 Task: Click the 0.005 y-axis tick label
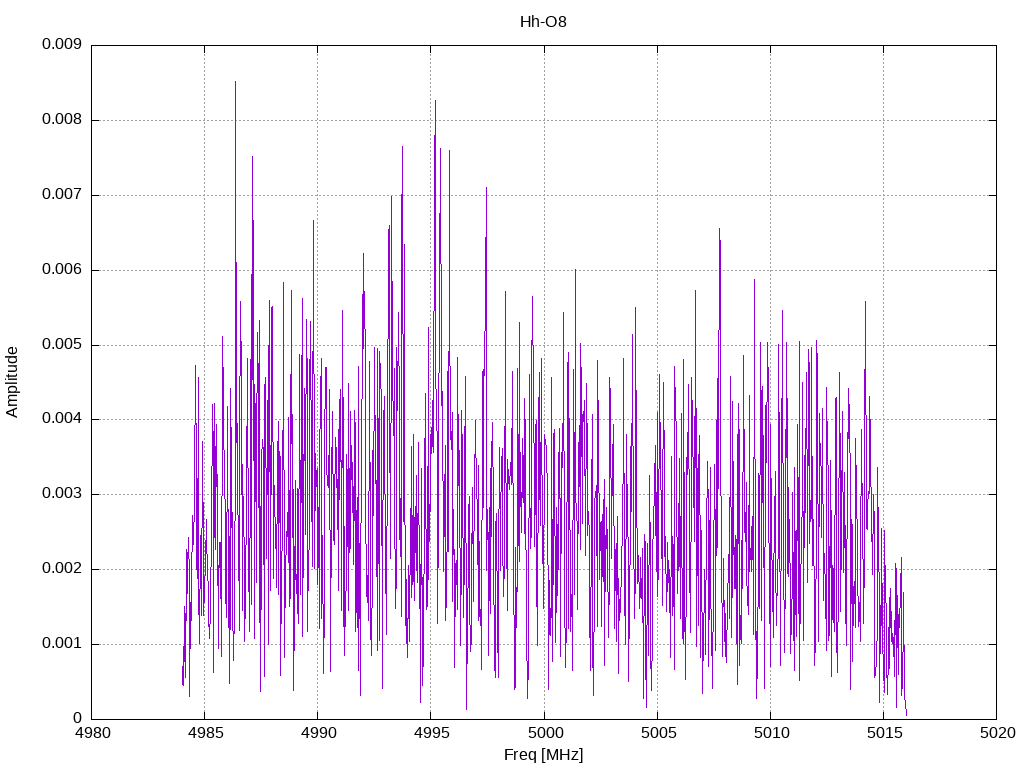[62, 344]
